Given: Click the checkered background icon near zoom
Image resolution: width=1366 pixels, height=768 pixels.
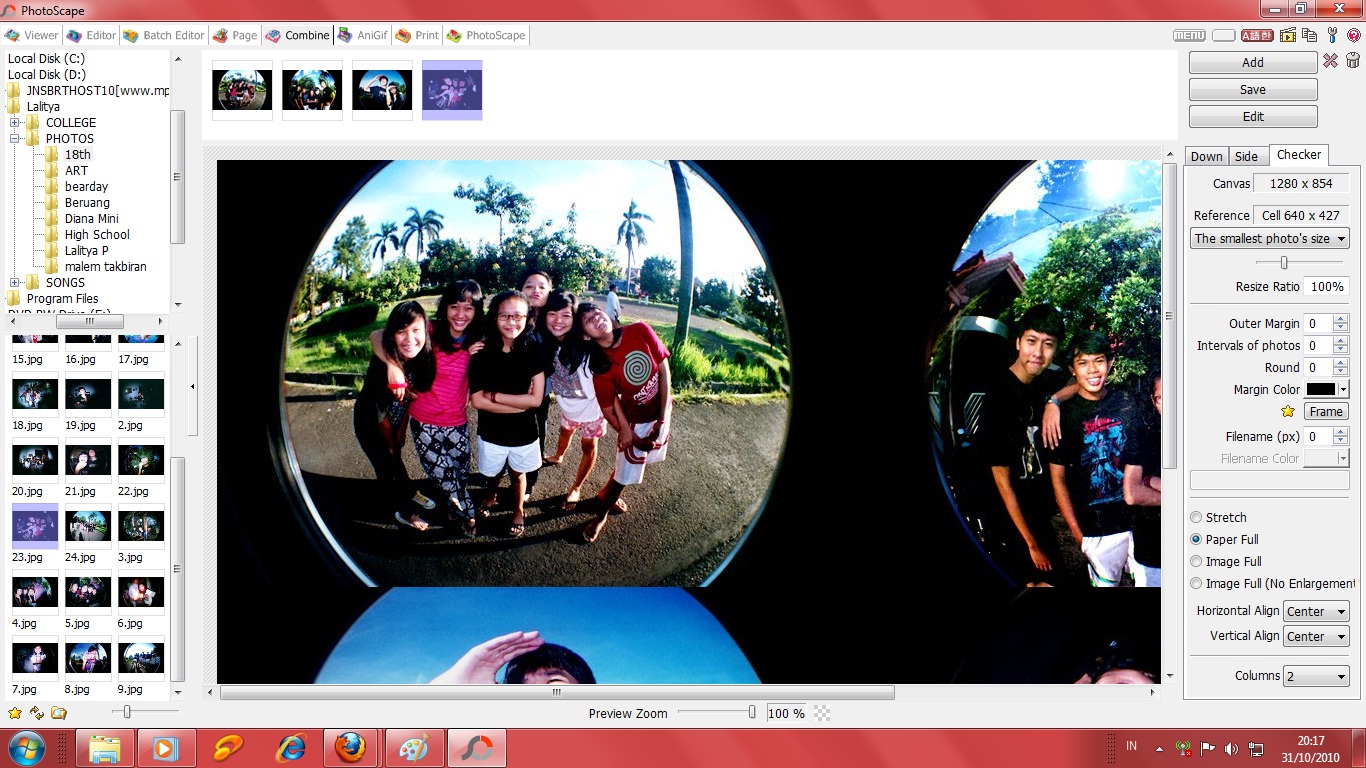Looking at the screenshot, I should (822, 713).
